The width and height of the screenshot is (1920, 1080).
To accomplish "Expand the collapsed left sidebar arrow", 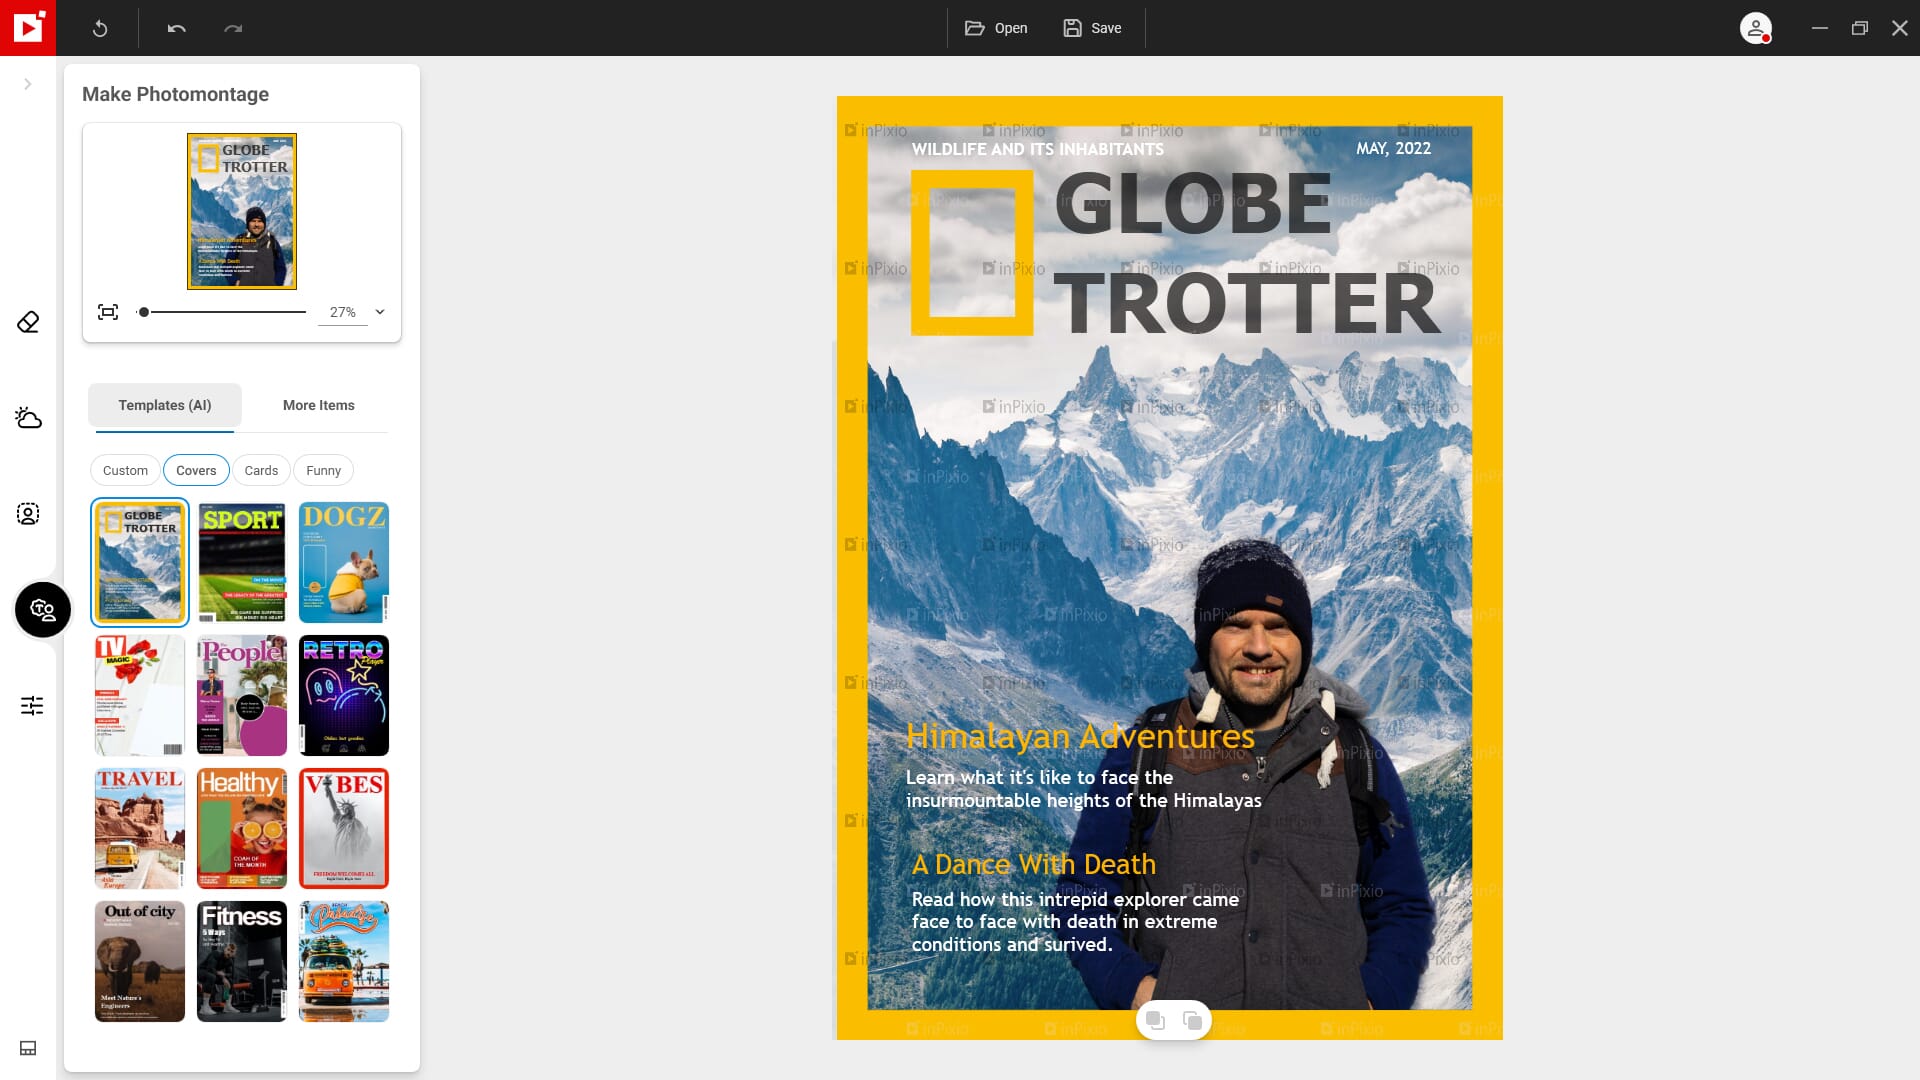I will tap(28, 84).
